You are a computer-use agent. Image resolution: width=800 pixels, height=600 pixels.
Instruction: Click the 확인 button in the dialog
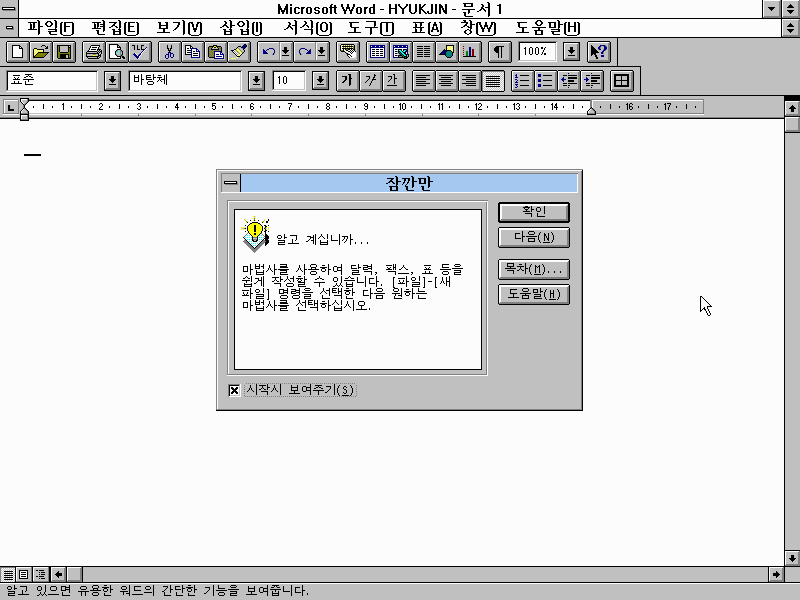coord(534,212)
